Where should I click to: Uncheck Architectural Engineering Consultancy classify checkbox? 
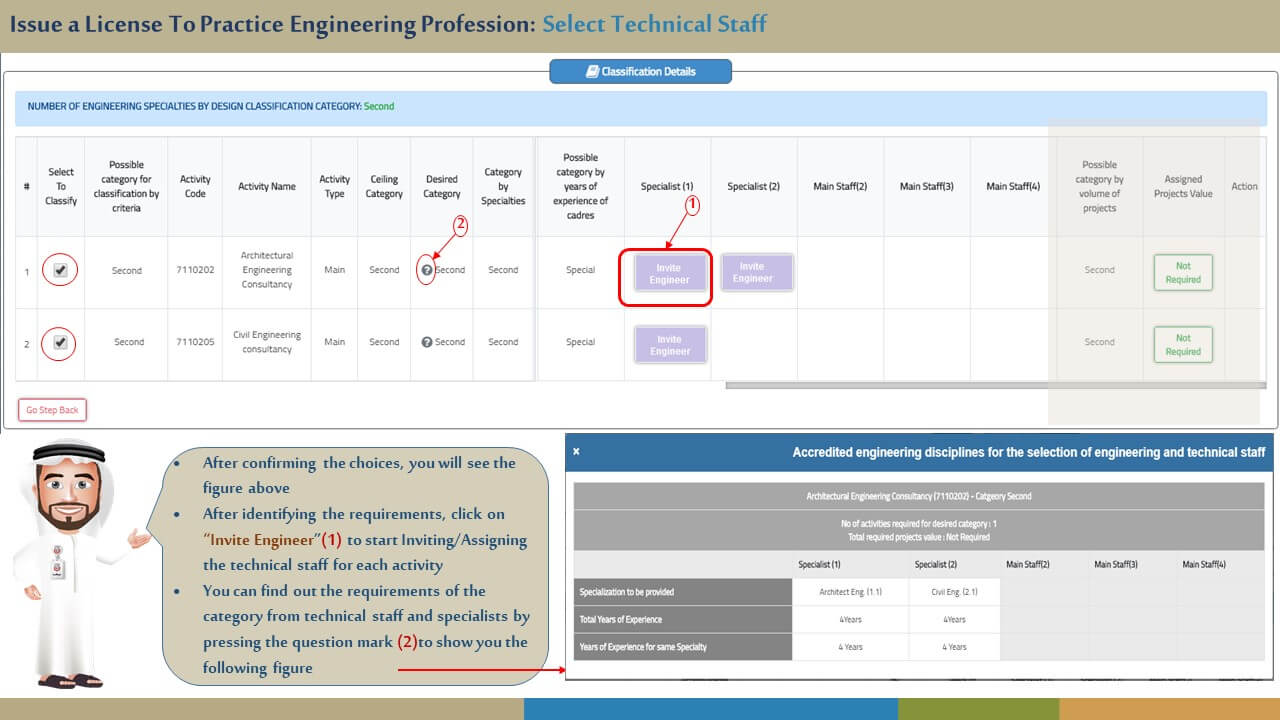pos(61,270)
